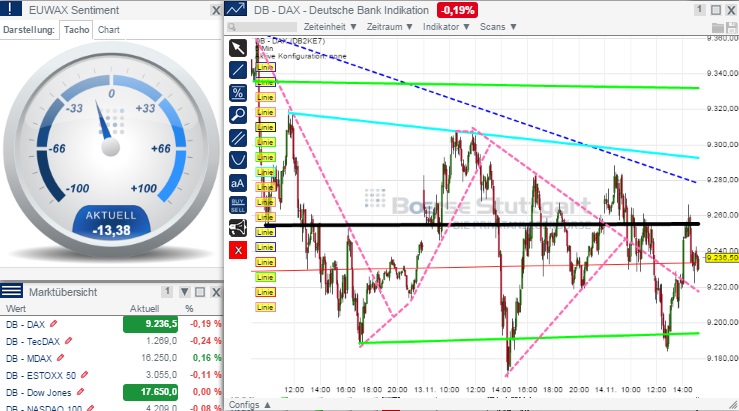Open the Zeitraum dropdown
This screenshot has width=739, height=411.
click(x=389, y=27)
